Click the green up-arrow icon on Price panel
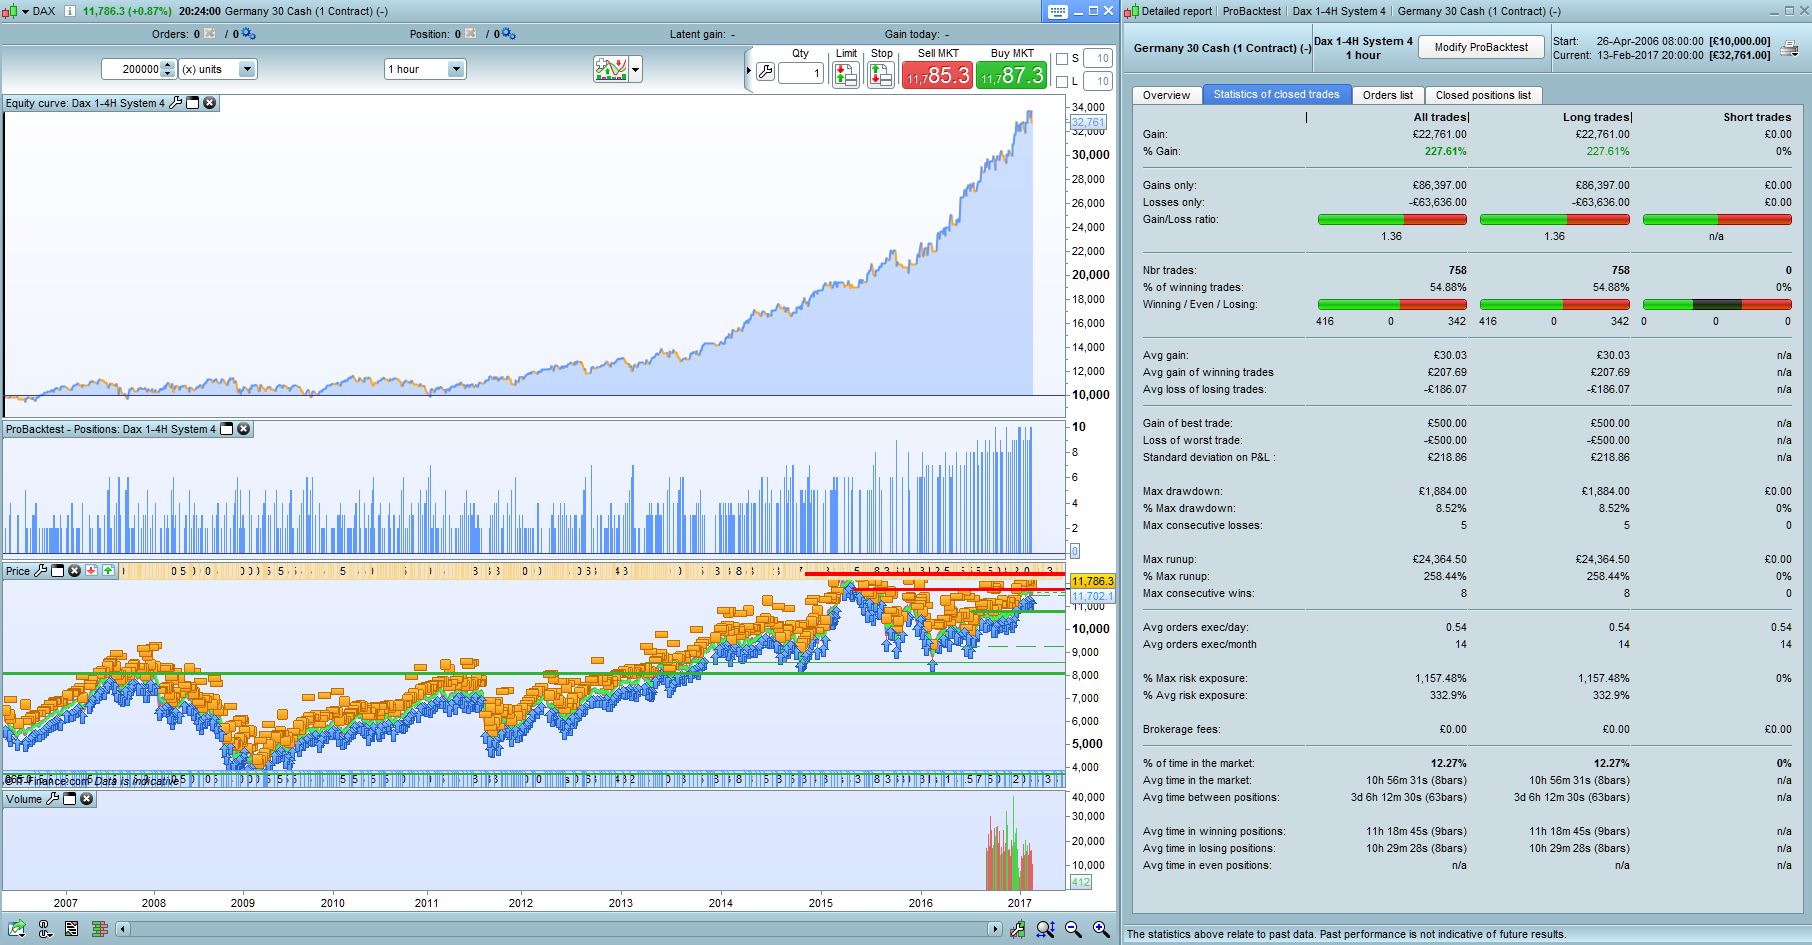 (x=108, y=570)
